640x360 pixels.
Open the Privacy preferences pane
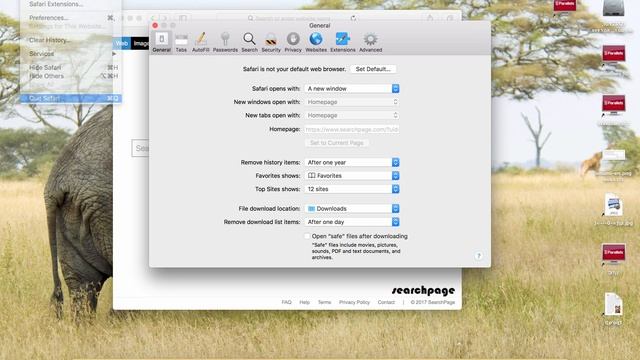pyautogui.click(x=293, y=43)
